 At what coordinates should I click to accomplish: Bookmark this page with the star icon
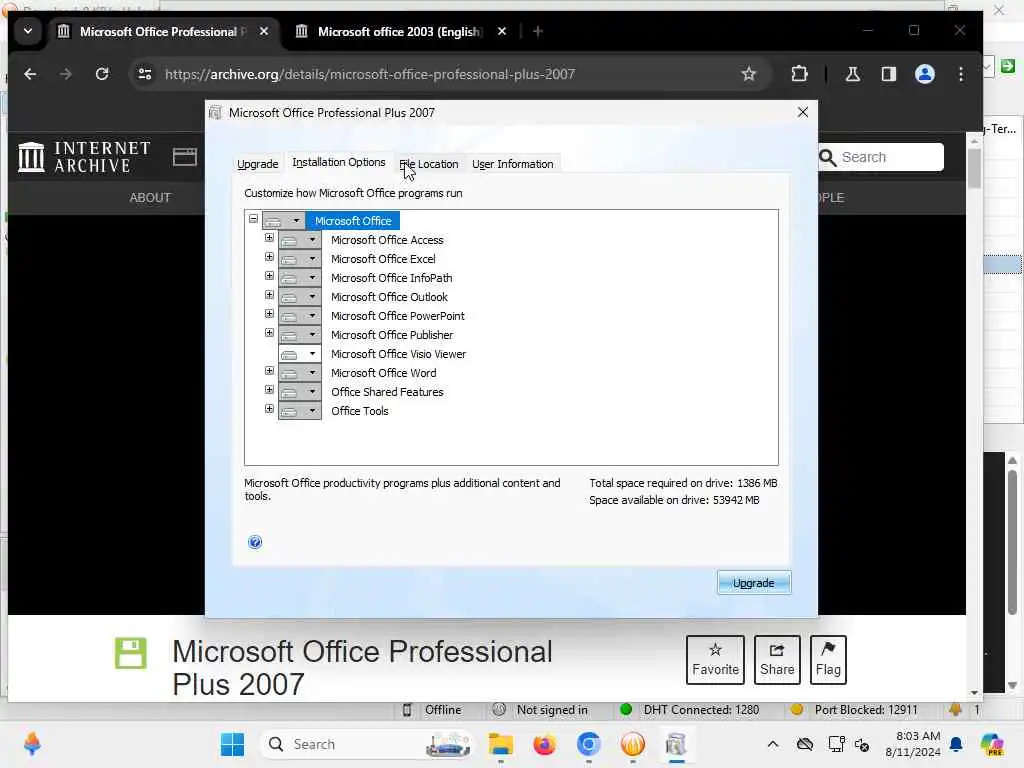pyautogui.click(x=748, y=74)
